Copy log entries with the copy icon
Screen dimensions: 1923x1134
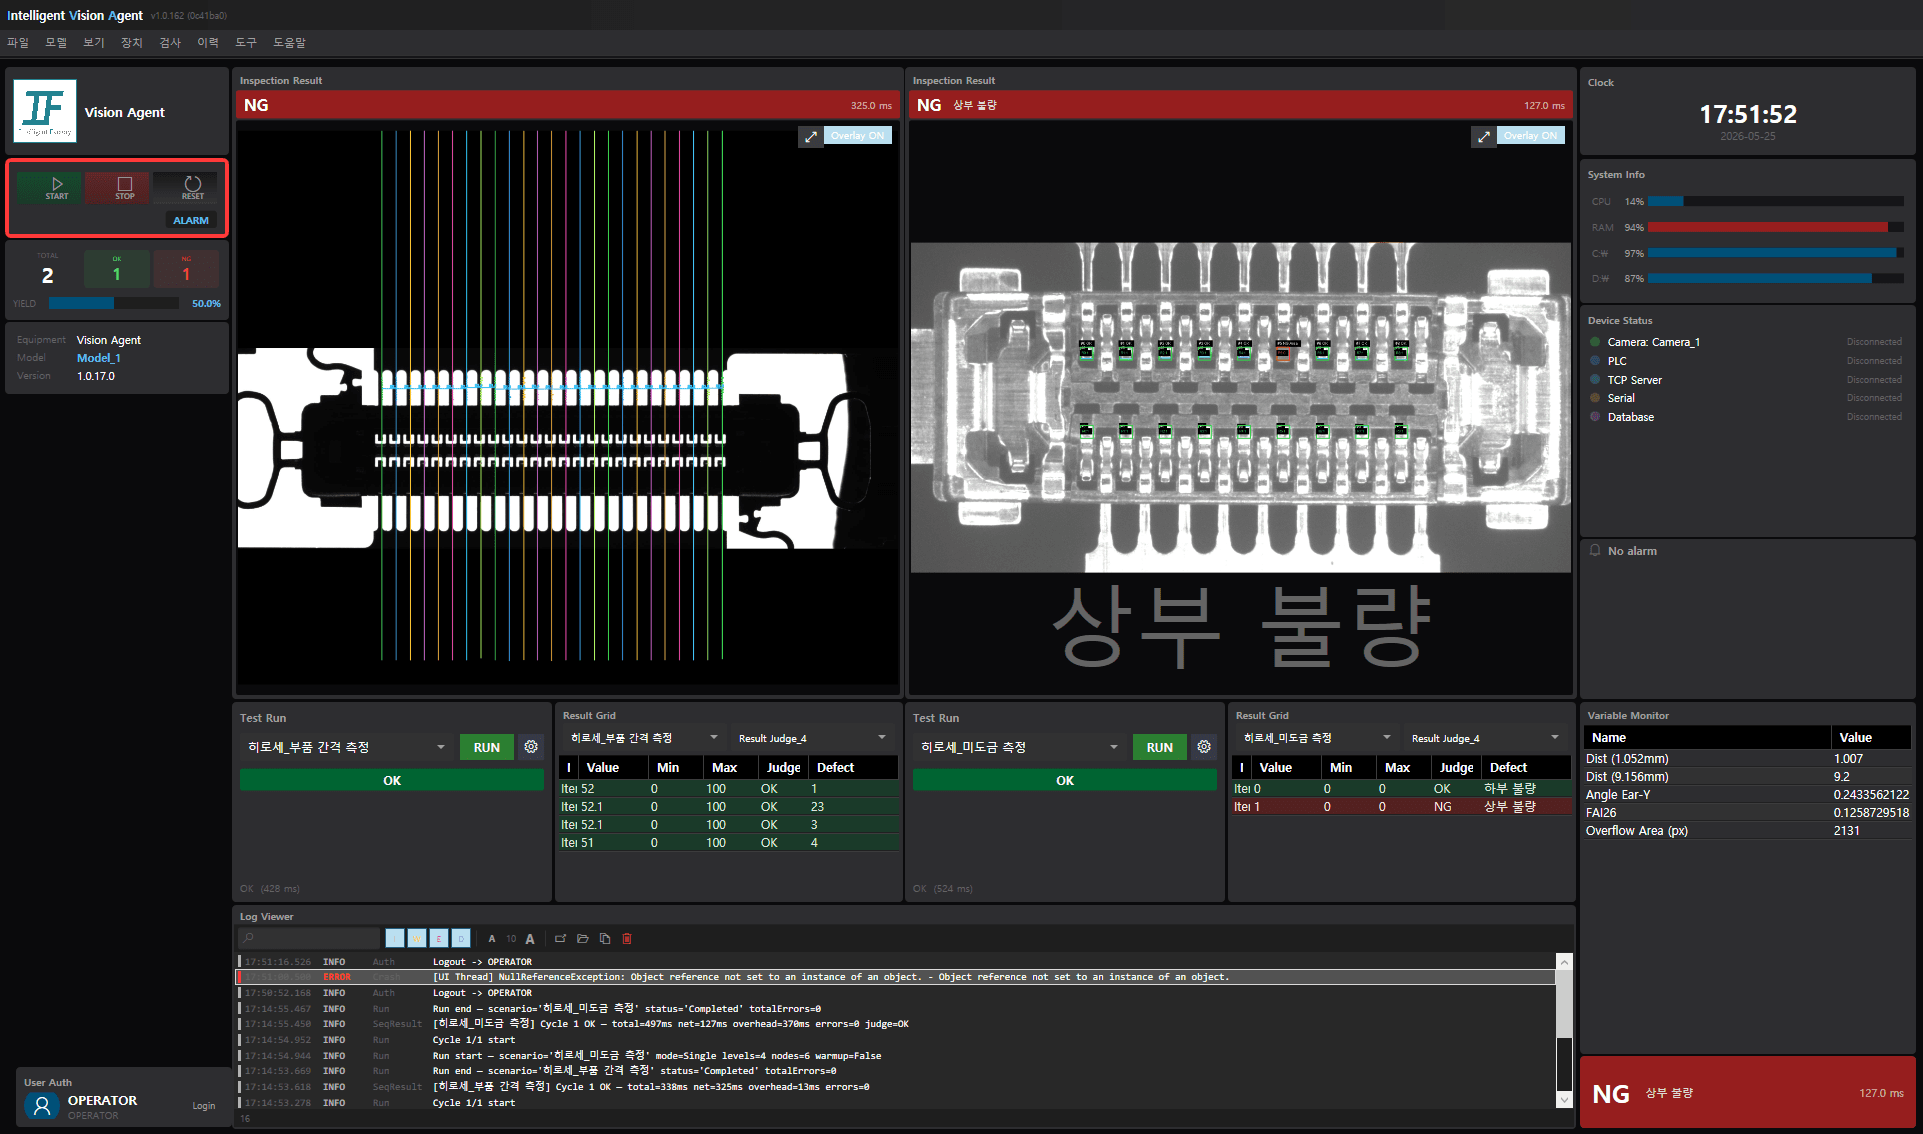click(x=605, y=938)
